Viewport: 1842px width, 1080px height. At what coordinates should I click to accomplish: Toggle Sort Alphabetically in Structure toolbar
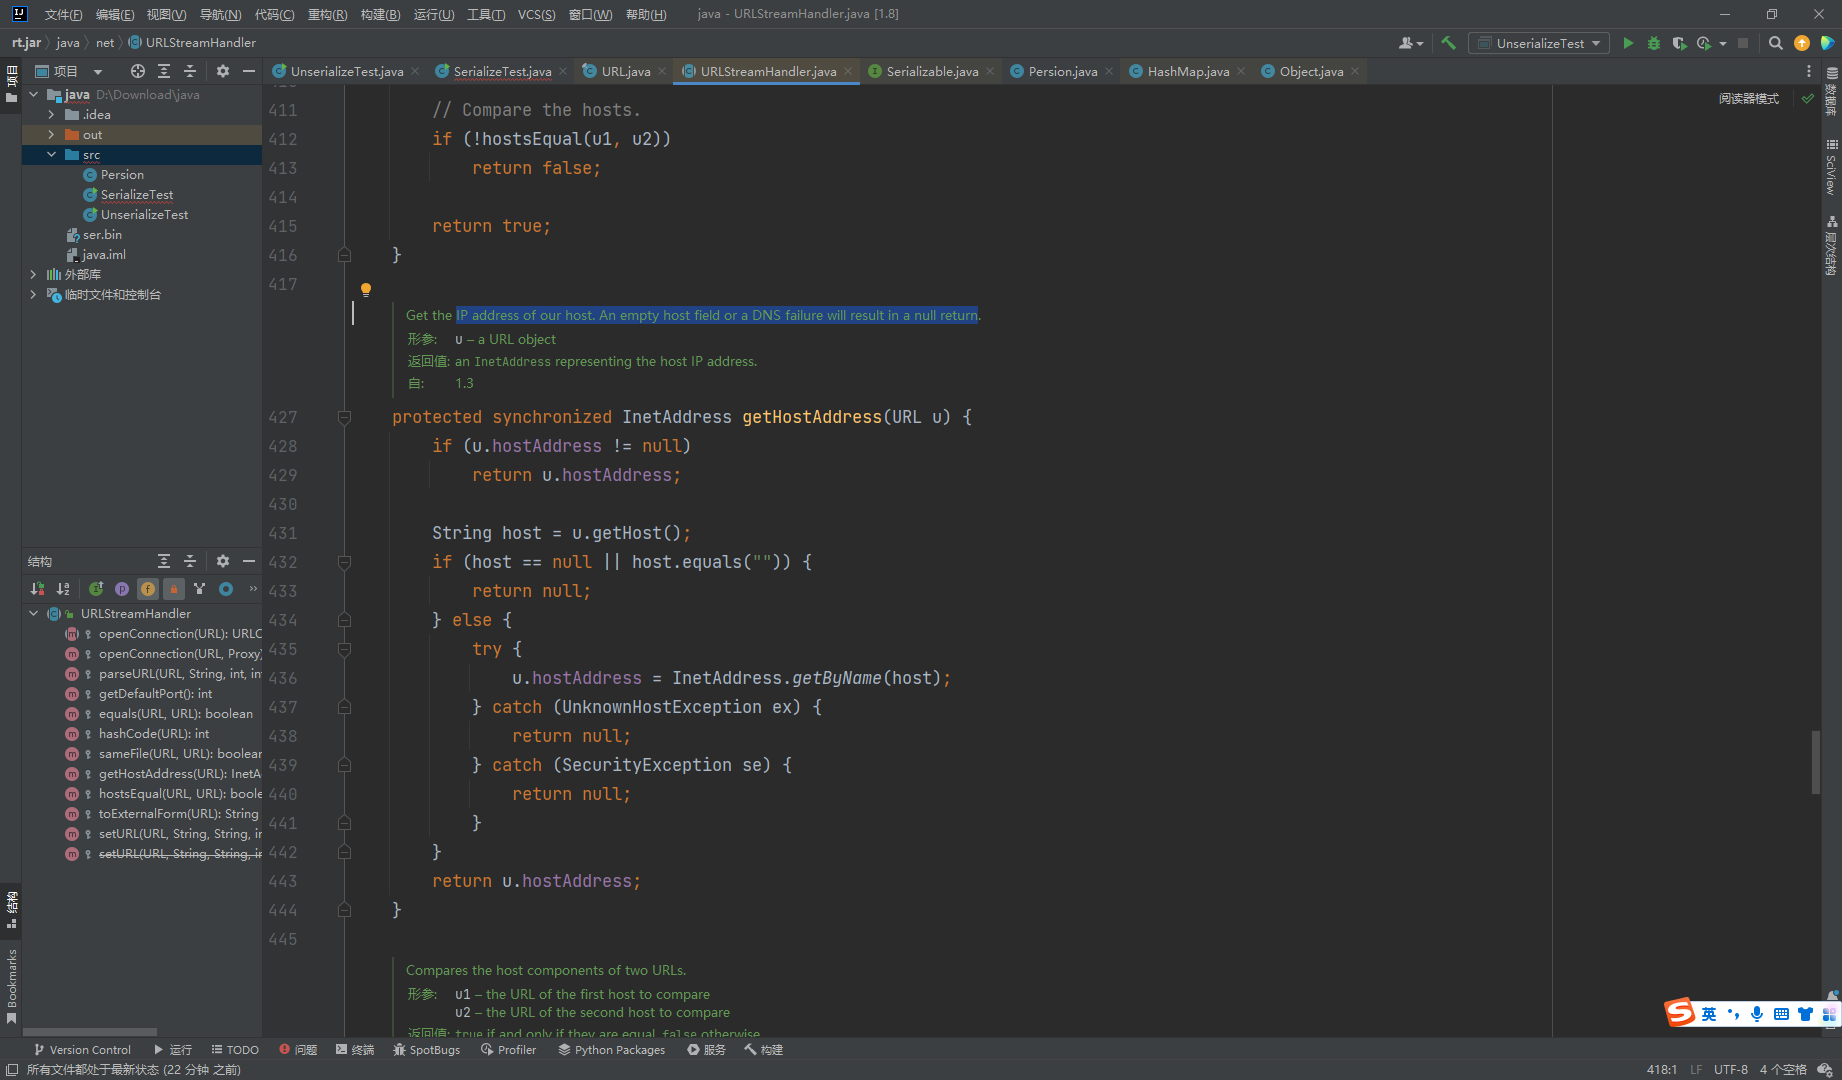tap(63, 589)
